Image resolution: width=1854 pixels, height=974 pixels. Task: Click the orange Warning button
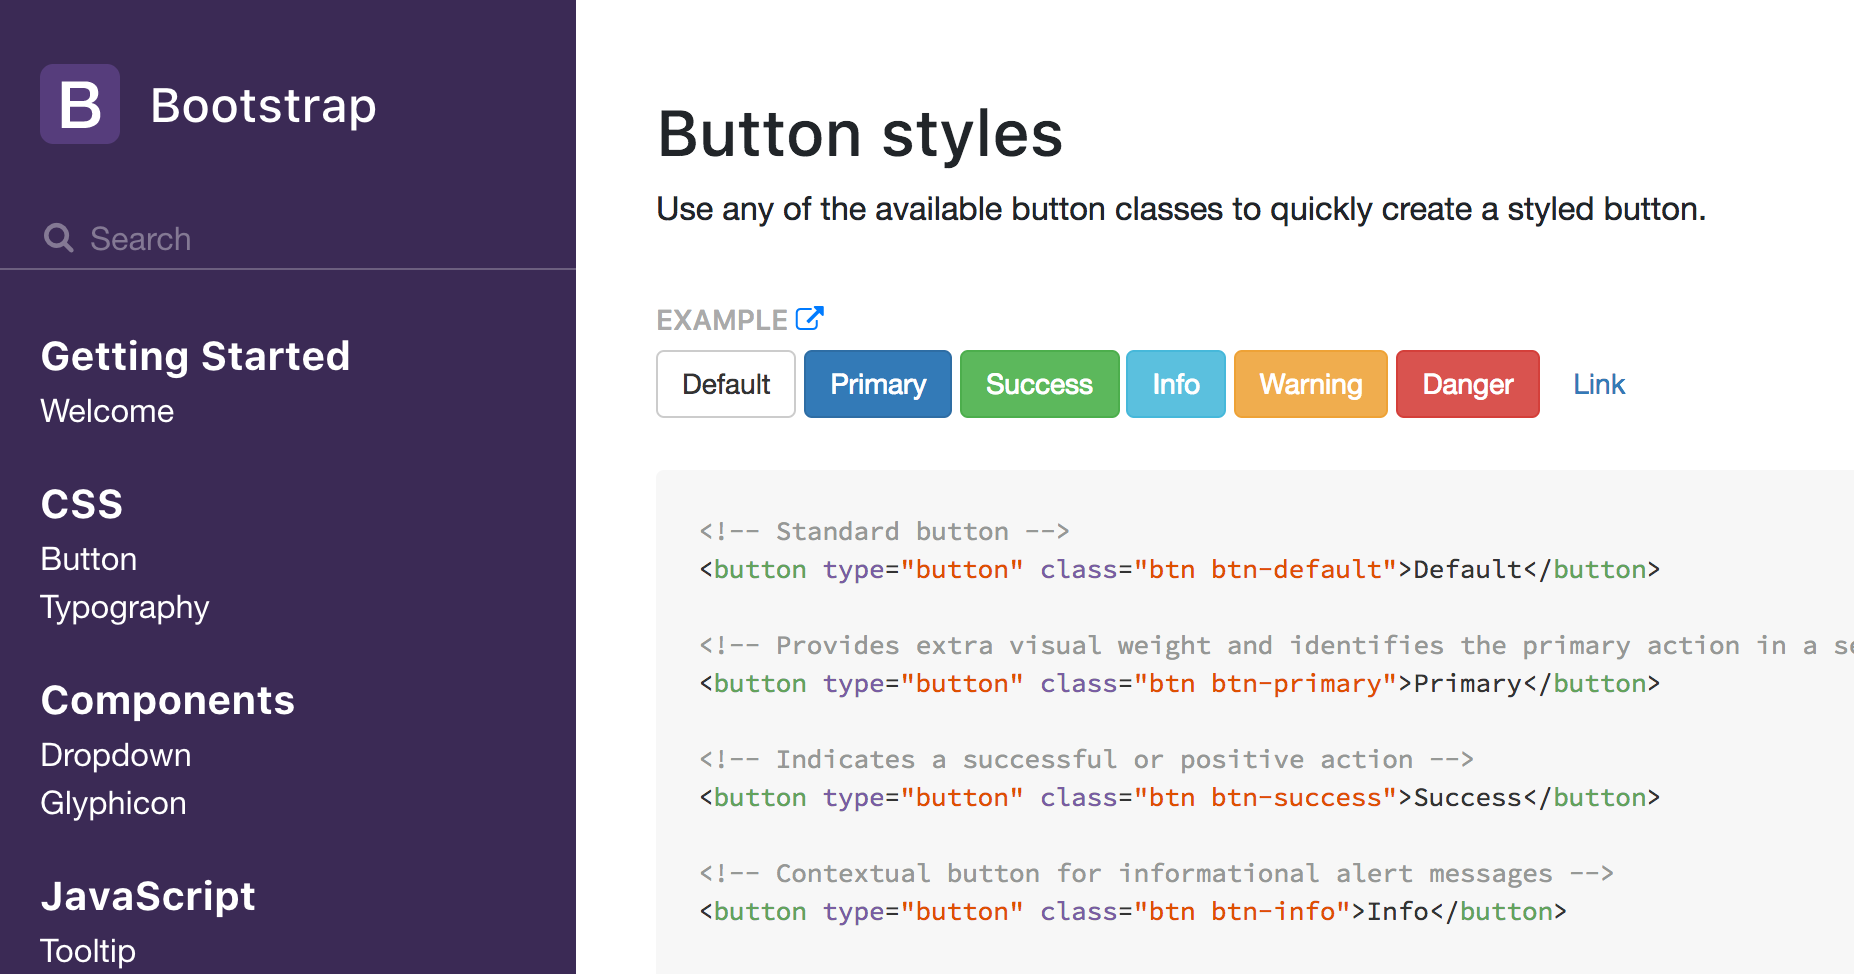coord(1311,384)
